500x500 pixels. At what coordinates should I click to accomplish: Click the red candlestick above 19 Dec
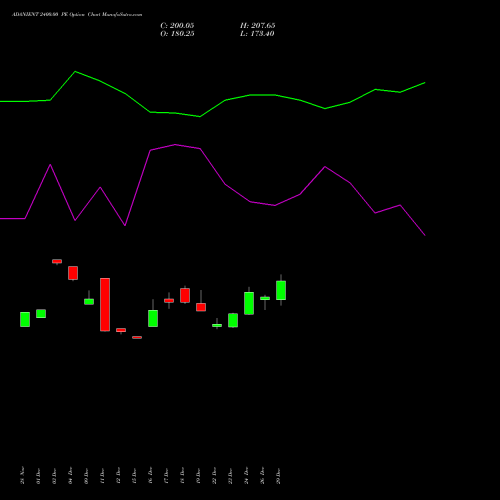[201, 307]
